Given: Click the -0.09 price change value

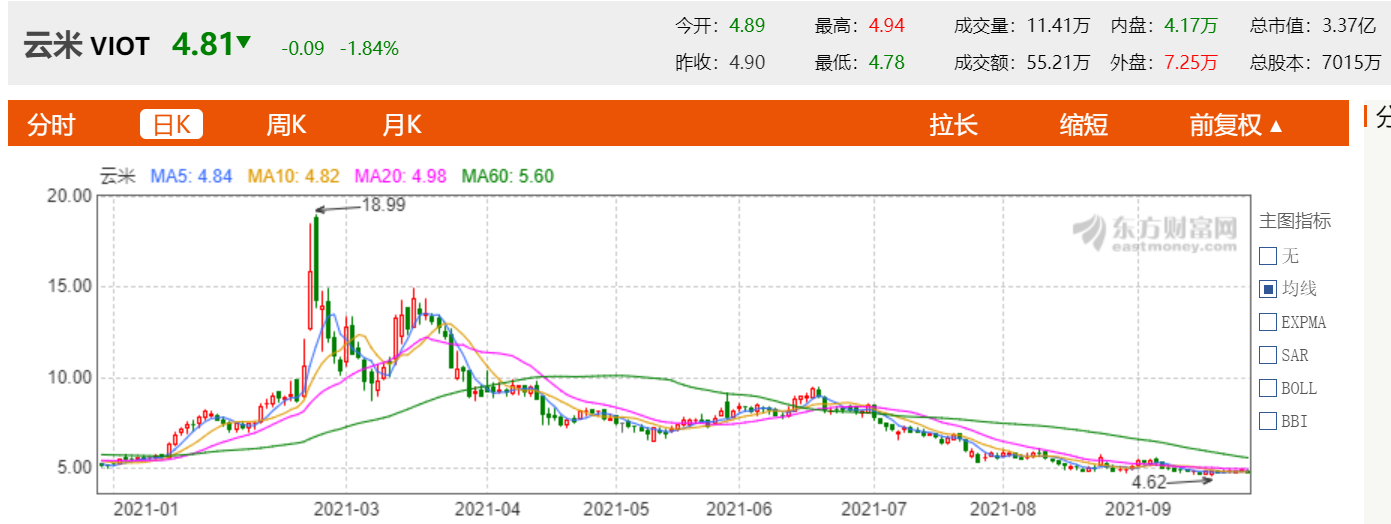Looking at the screenshot, I should (x=303, y=48).
